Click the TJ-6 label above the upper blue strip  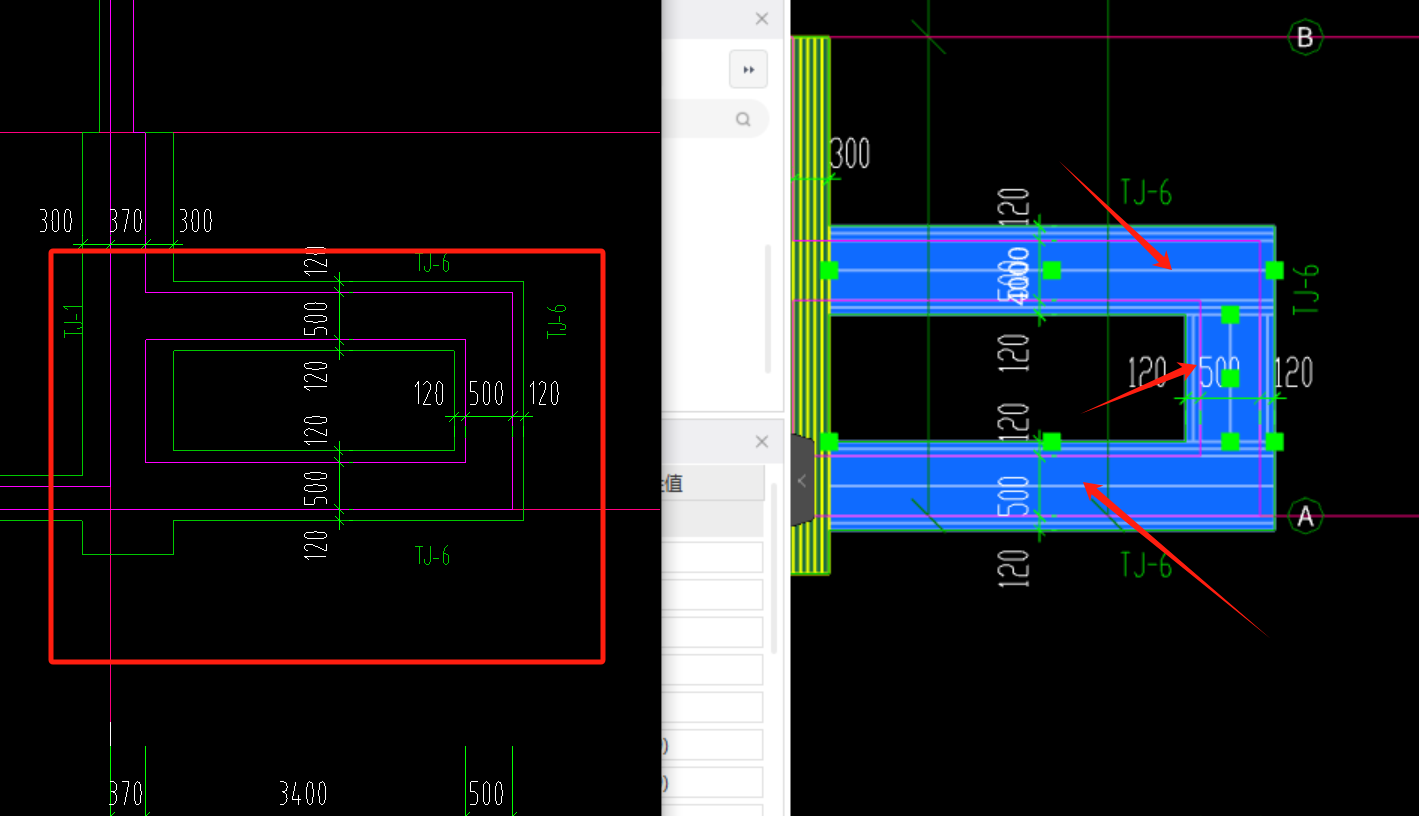click(1146, 192)
